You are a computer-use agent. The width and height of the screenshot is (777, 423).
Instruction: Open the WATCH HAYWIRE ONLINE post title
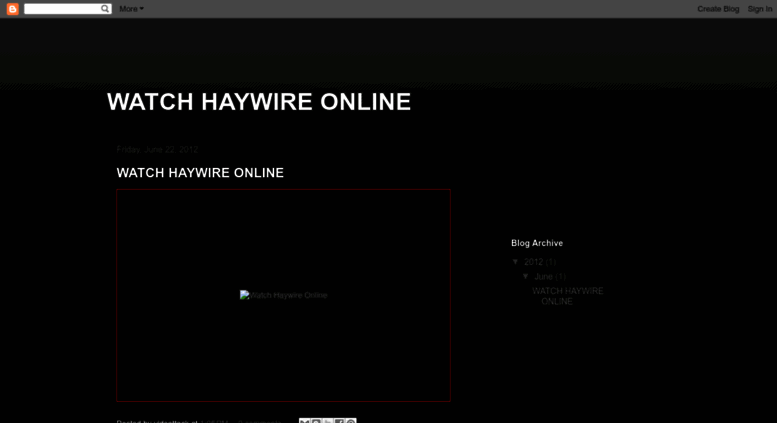[x=200, y=173]
